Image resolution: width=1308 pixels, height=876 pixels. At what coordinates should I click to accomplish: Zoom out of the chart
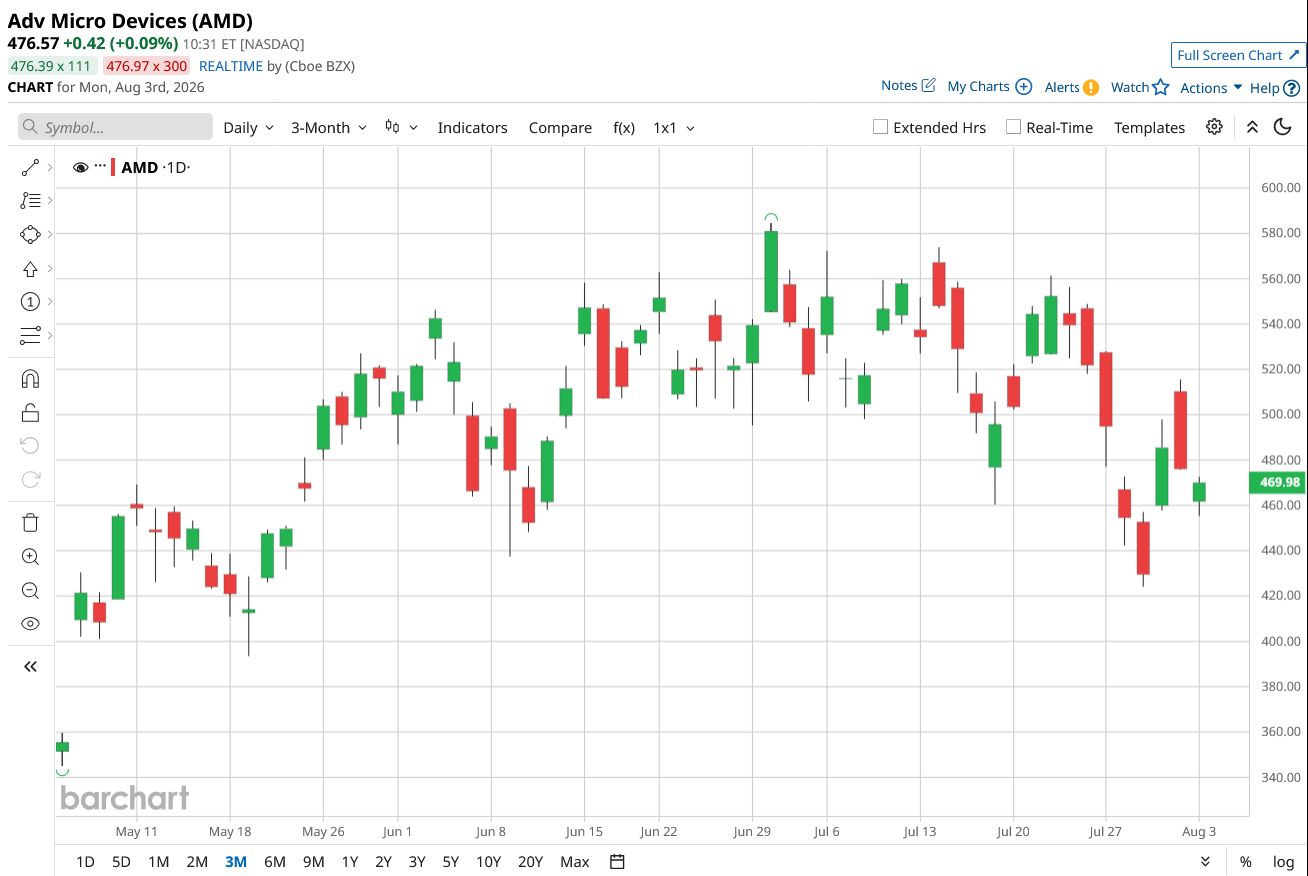point(30,590)
